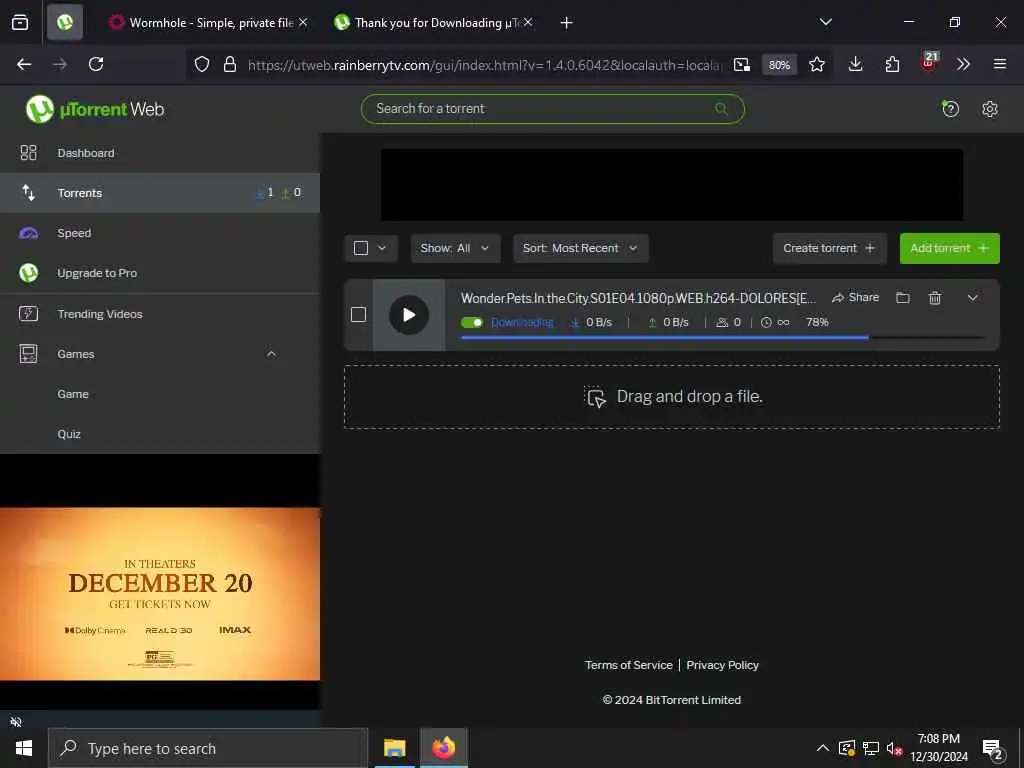Screen dimensions: 1024x768
Task: Reload the page
Action: (x=96, y=64)
